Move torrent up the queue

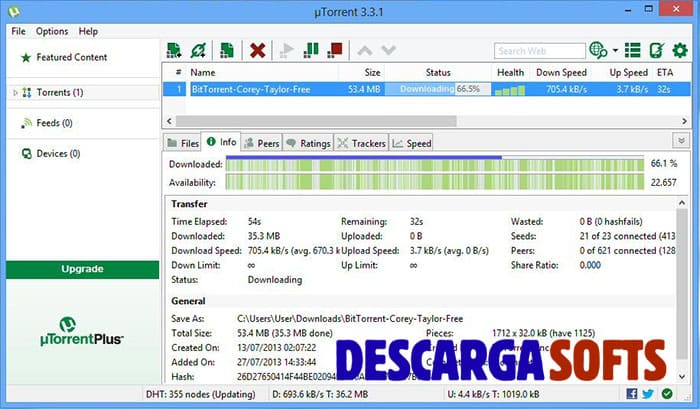[x=365, y=50]
